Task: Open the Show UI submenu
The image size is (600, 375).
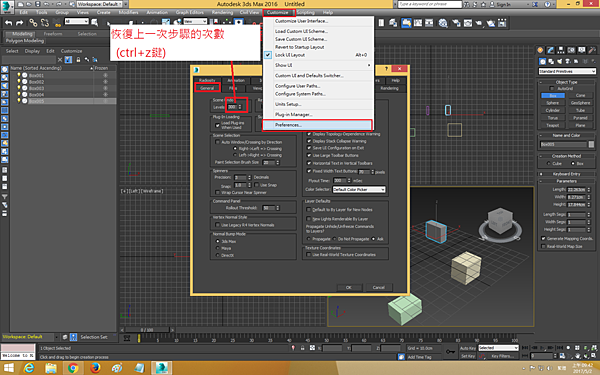Action: (317, 65)
